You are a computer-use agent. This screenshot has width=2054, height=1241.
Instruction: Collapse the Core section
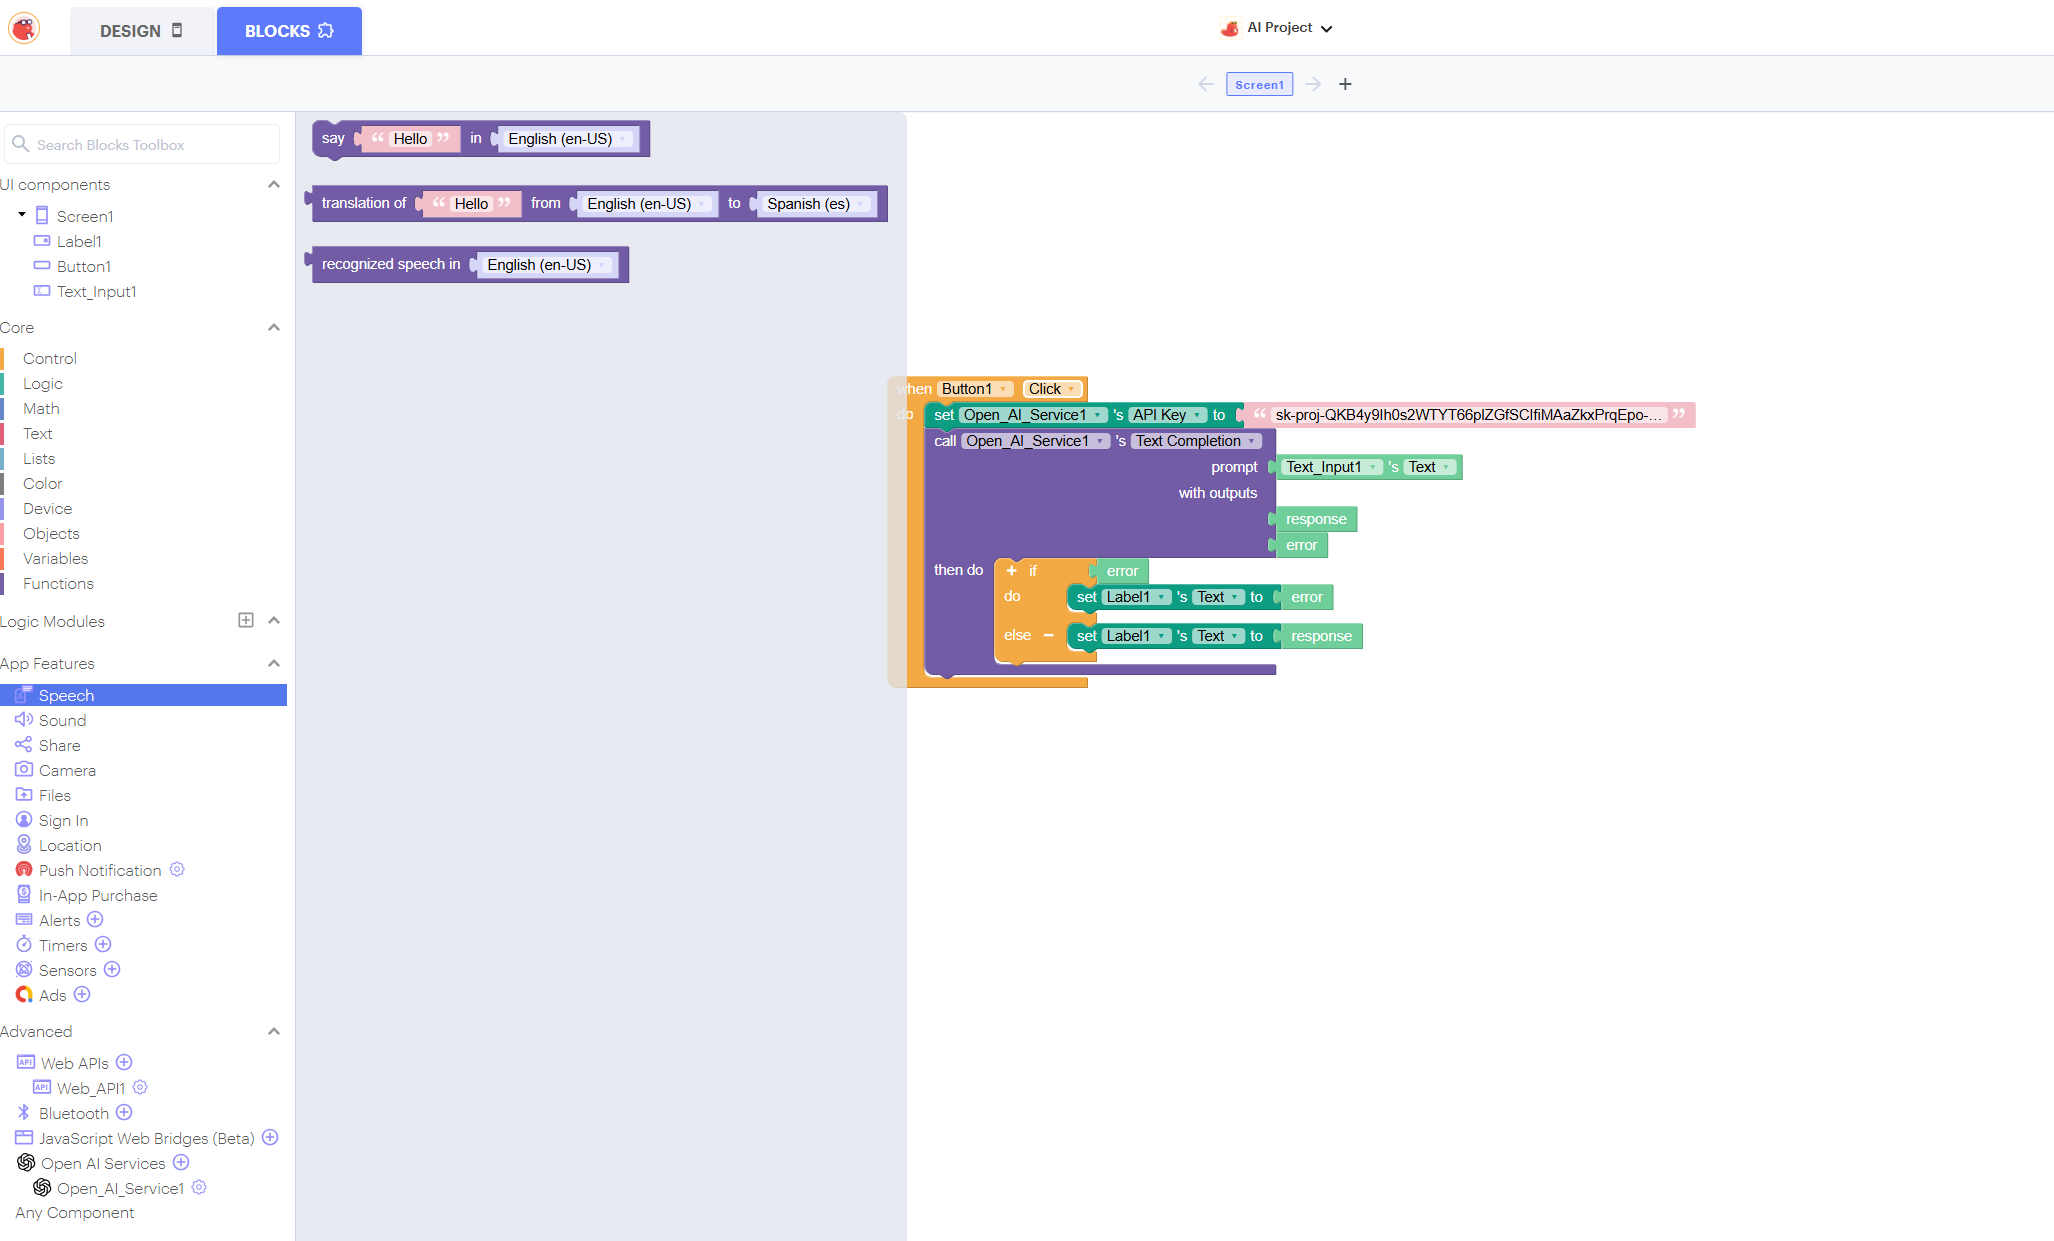[x=274, y=328]
